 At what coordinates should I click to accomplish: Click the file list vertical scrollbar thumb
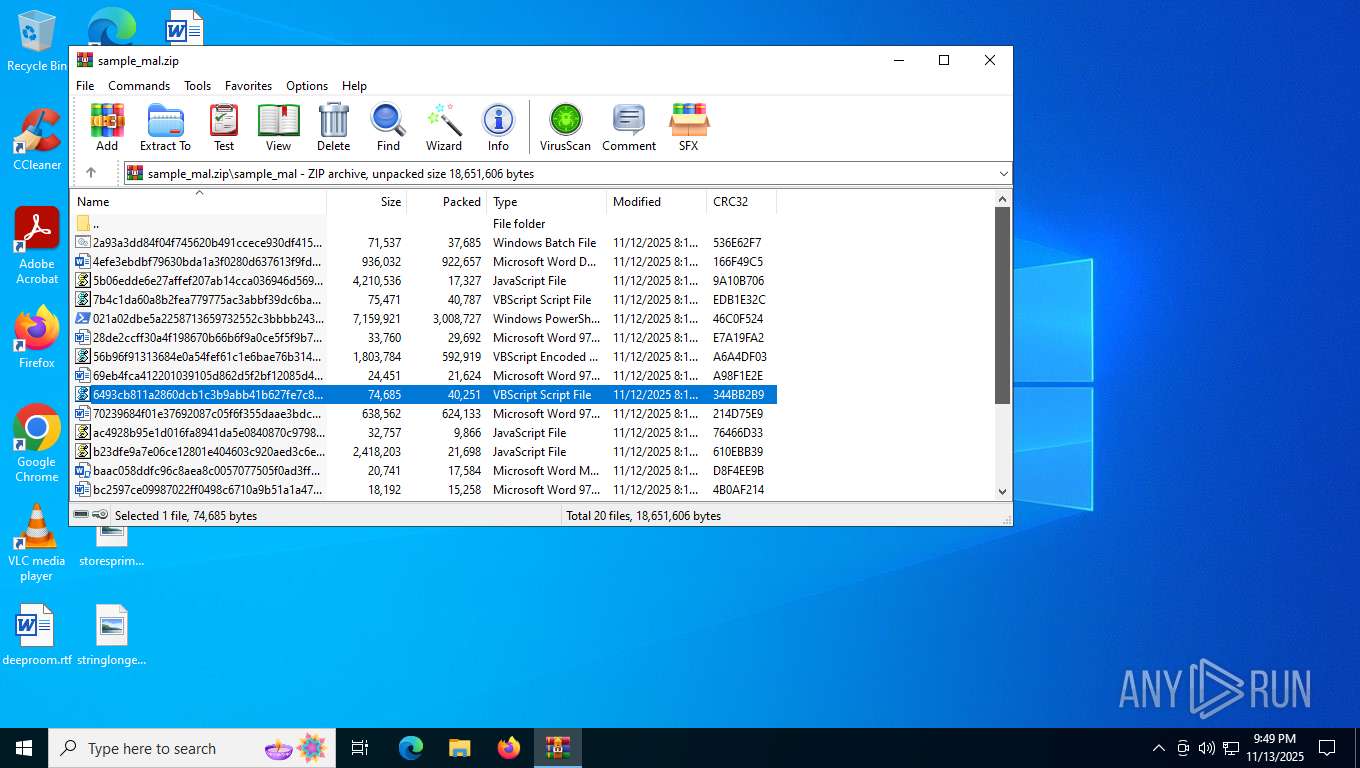pos(1003,306)
